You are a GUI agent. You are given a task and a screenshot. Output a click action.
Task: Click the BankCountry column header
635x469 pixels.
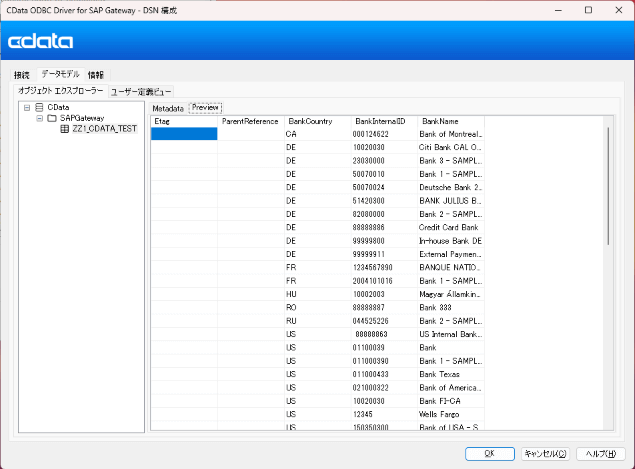(x=318, y=122)
